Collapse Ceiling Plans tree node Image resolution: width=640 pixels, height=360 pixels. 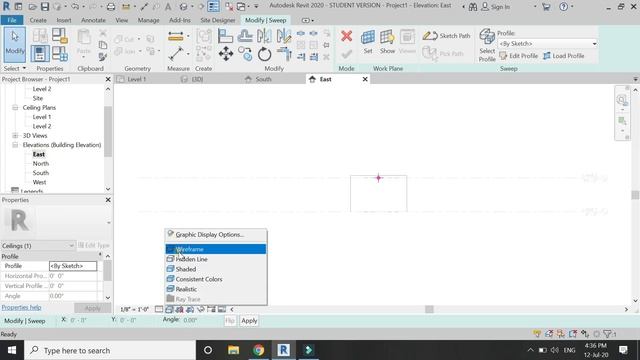tap(15, 108)
